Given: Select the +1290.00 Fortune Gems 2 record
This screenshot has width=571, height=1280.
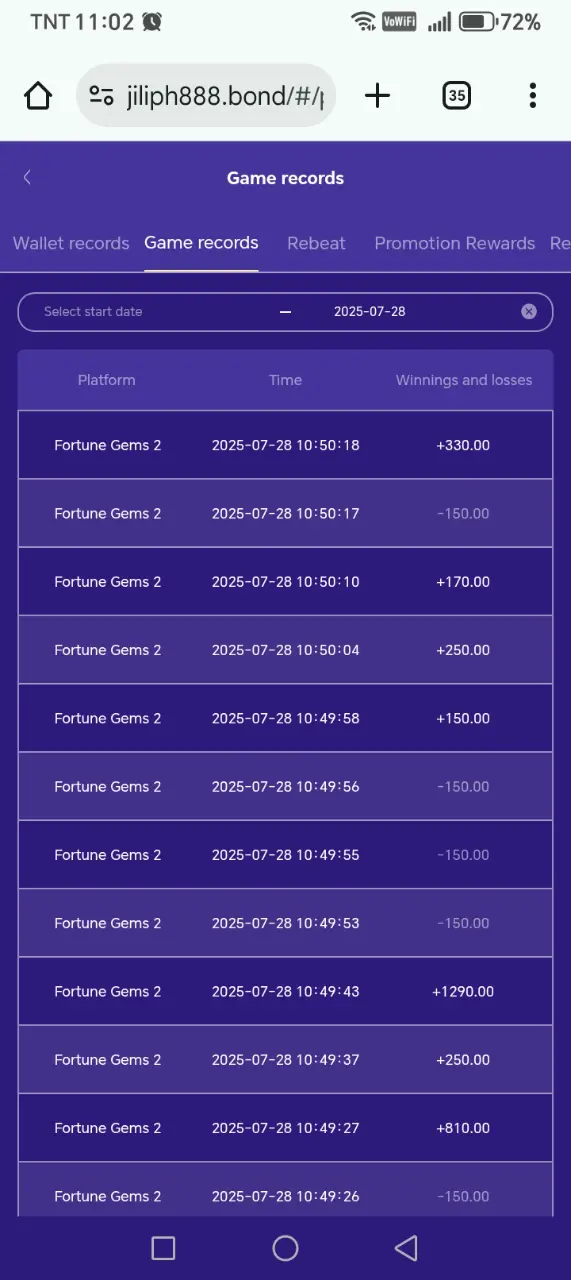Looking at the screenshot, I should coord(285,991).
